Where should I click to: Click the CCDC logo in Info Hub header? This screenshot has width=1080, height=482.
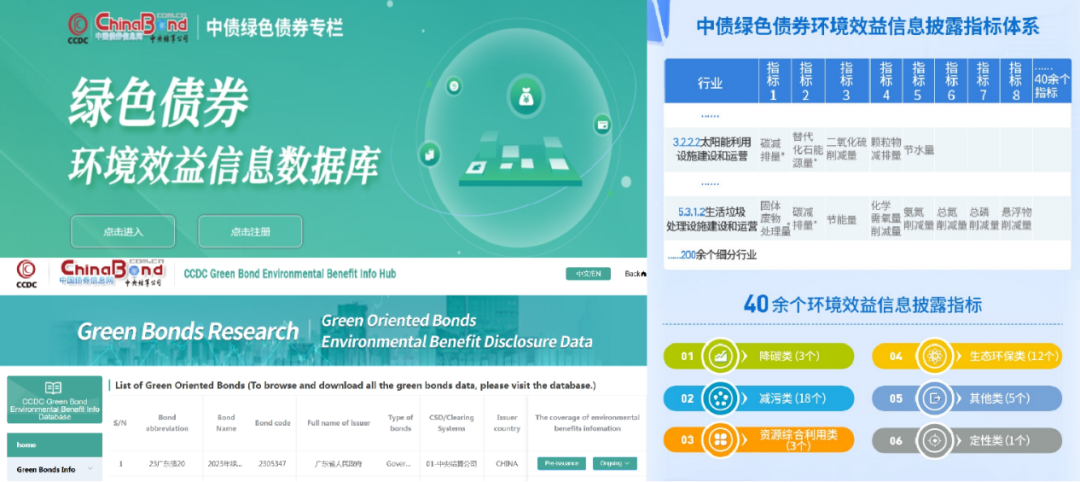click(x=26, y=274)
